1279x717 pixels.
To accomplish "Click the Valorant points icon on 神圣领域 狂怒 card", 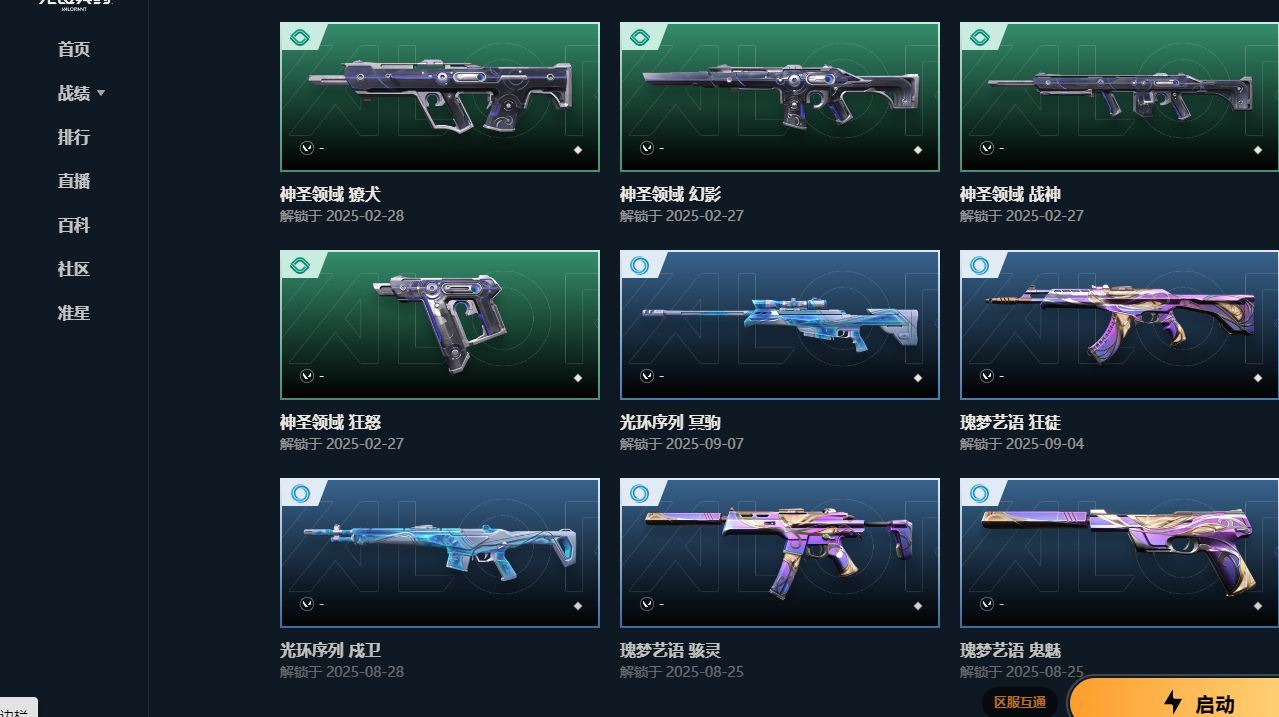I will click(x=307, y=376).
